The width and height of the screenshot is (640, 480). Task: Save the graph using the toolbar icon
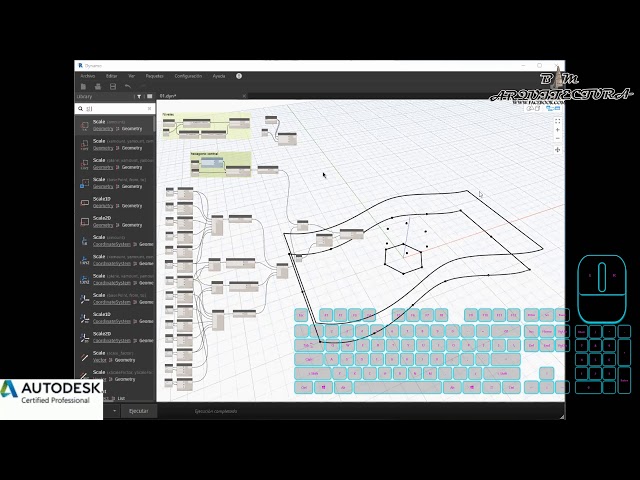tap(113, 87)
